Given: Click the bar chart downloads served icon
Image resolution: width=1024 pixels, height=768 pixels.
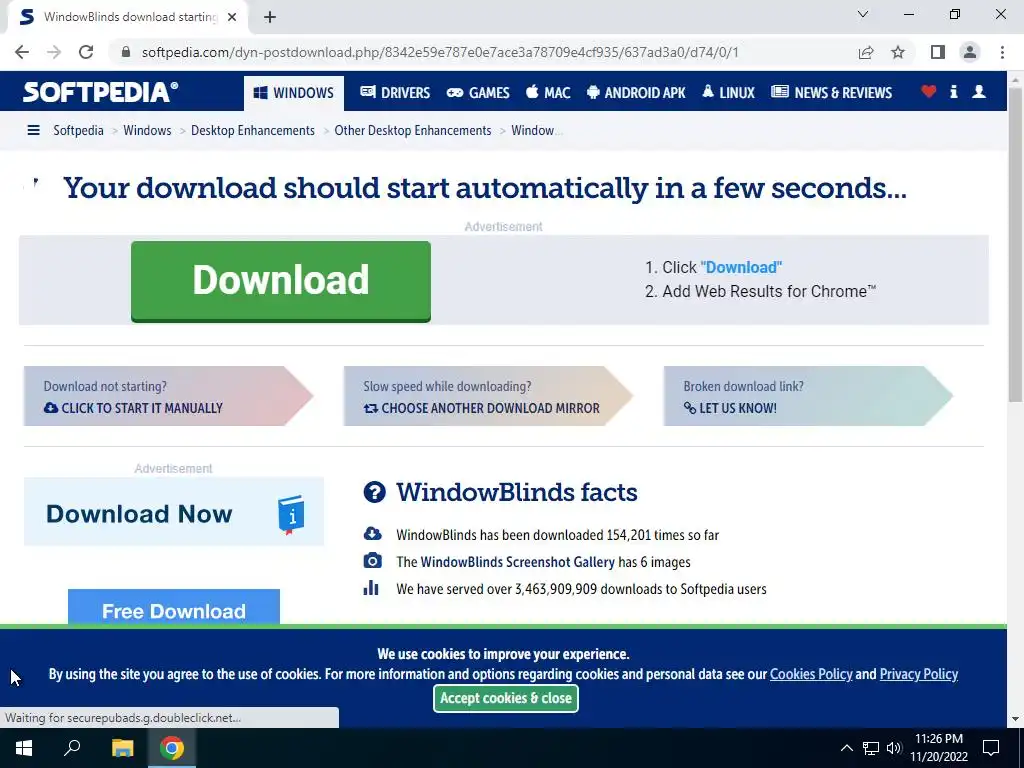Looking at the screenshot, I should (371, 588).
